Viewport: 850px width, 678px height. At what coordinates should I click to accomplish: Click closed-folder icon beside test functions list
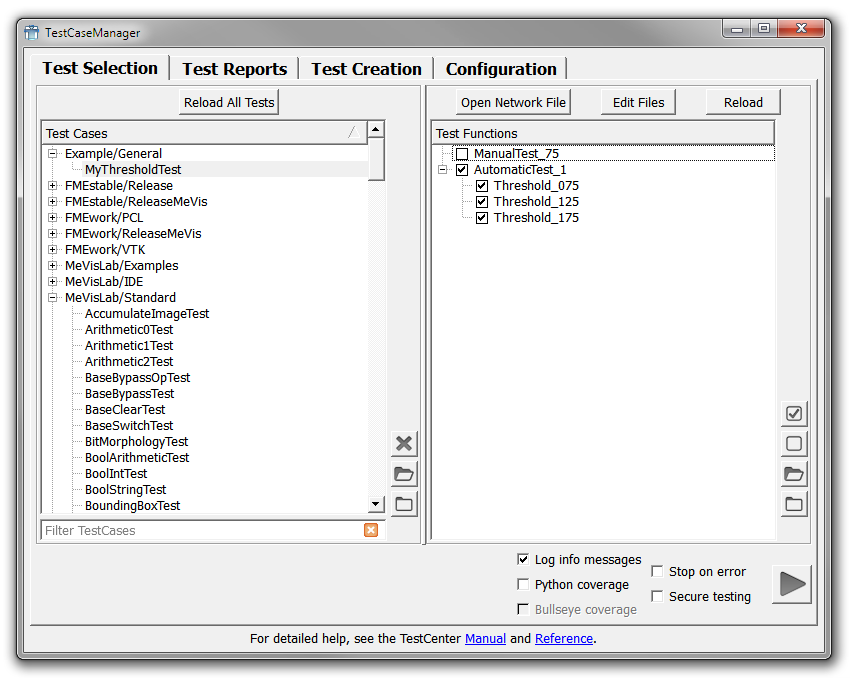(x=794, y=504)
